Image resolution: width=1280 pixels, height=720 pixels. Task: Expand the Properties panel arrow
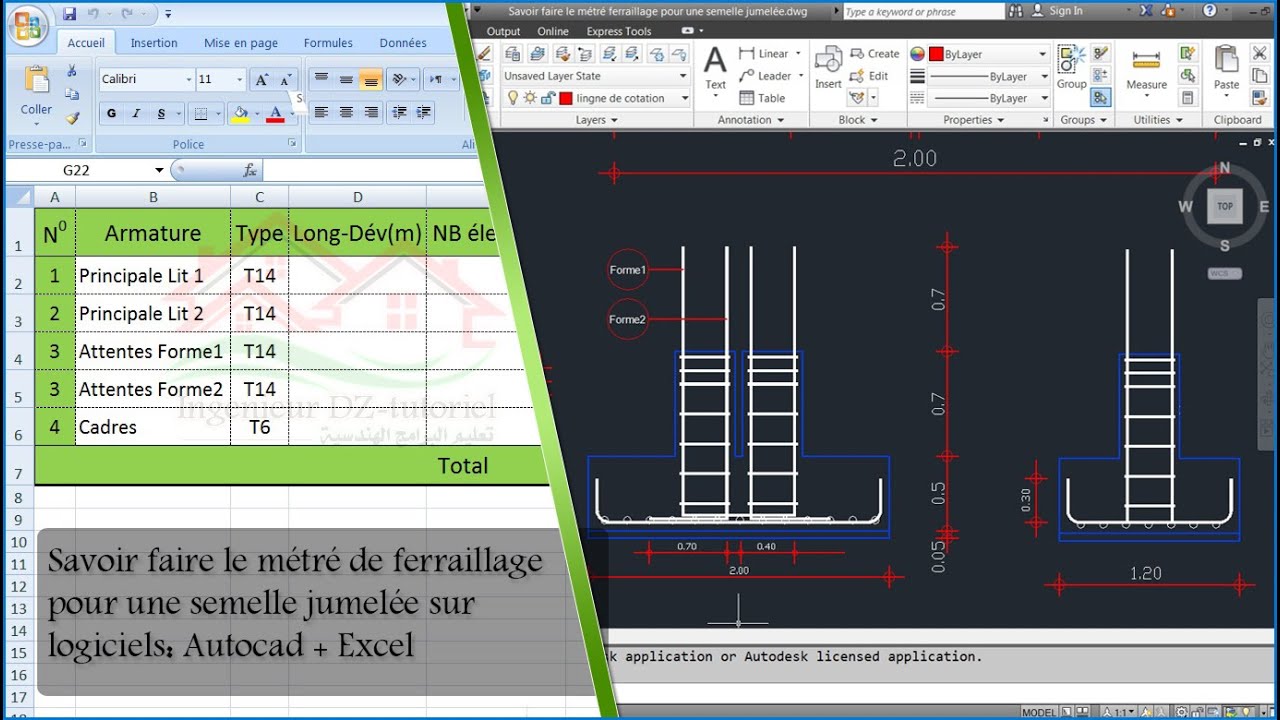(999, 120)
